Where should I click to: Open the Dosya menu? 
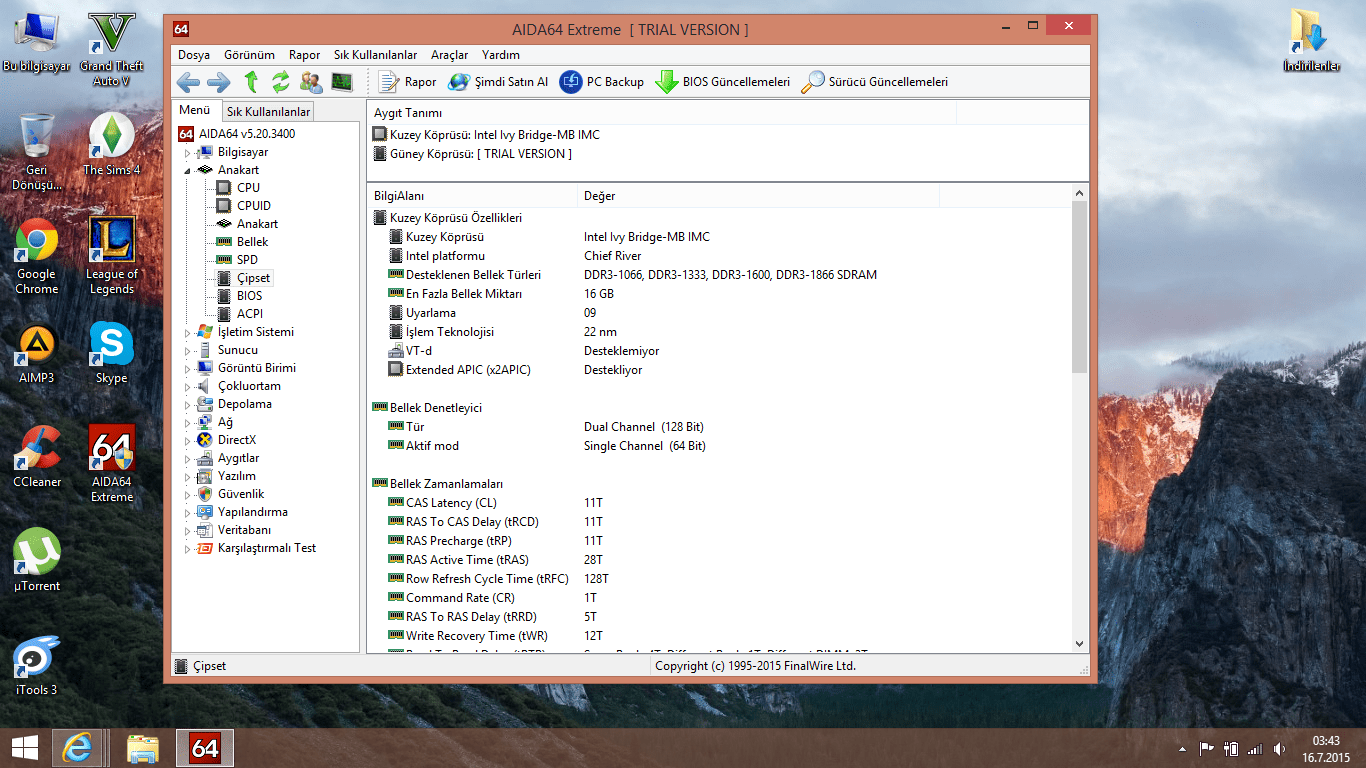tap(194, 55)
